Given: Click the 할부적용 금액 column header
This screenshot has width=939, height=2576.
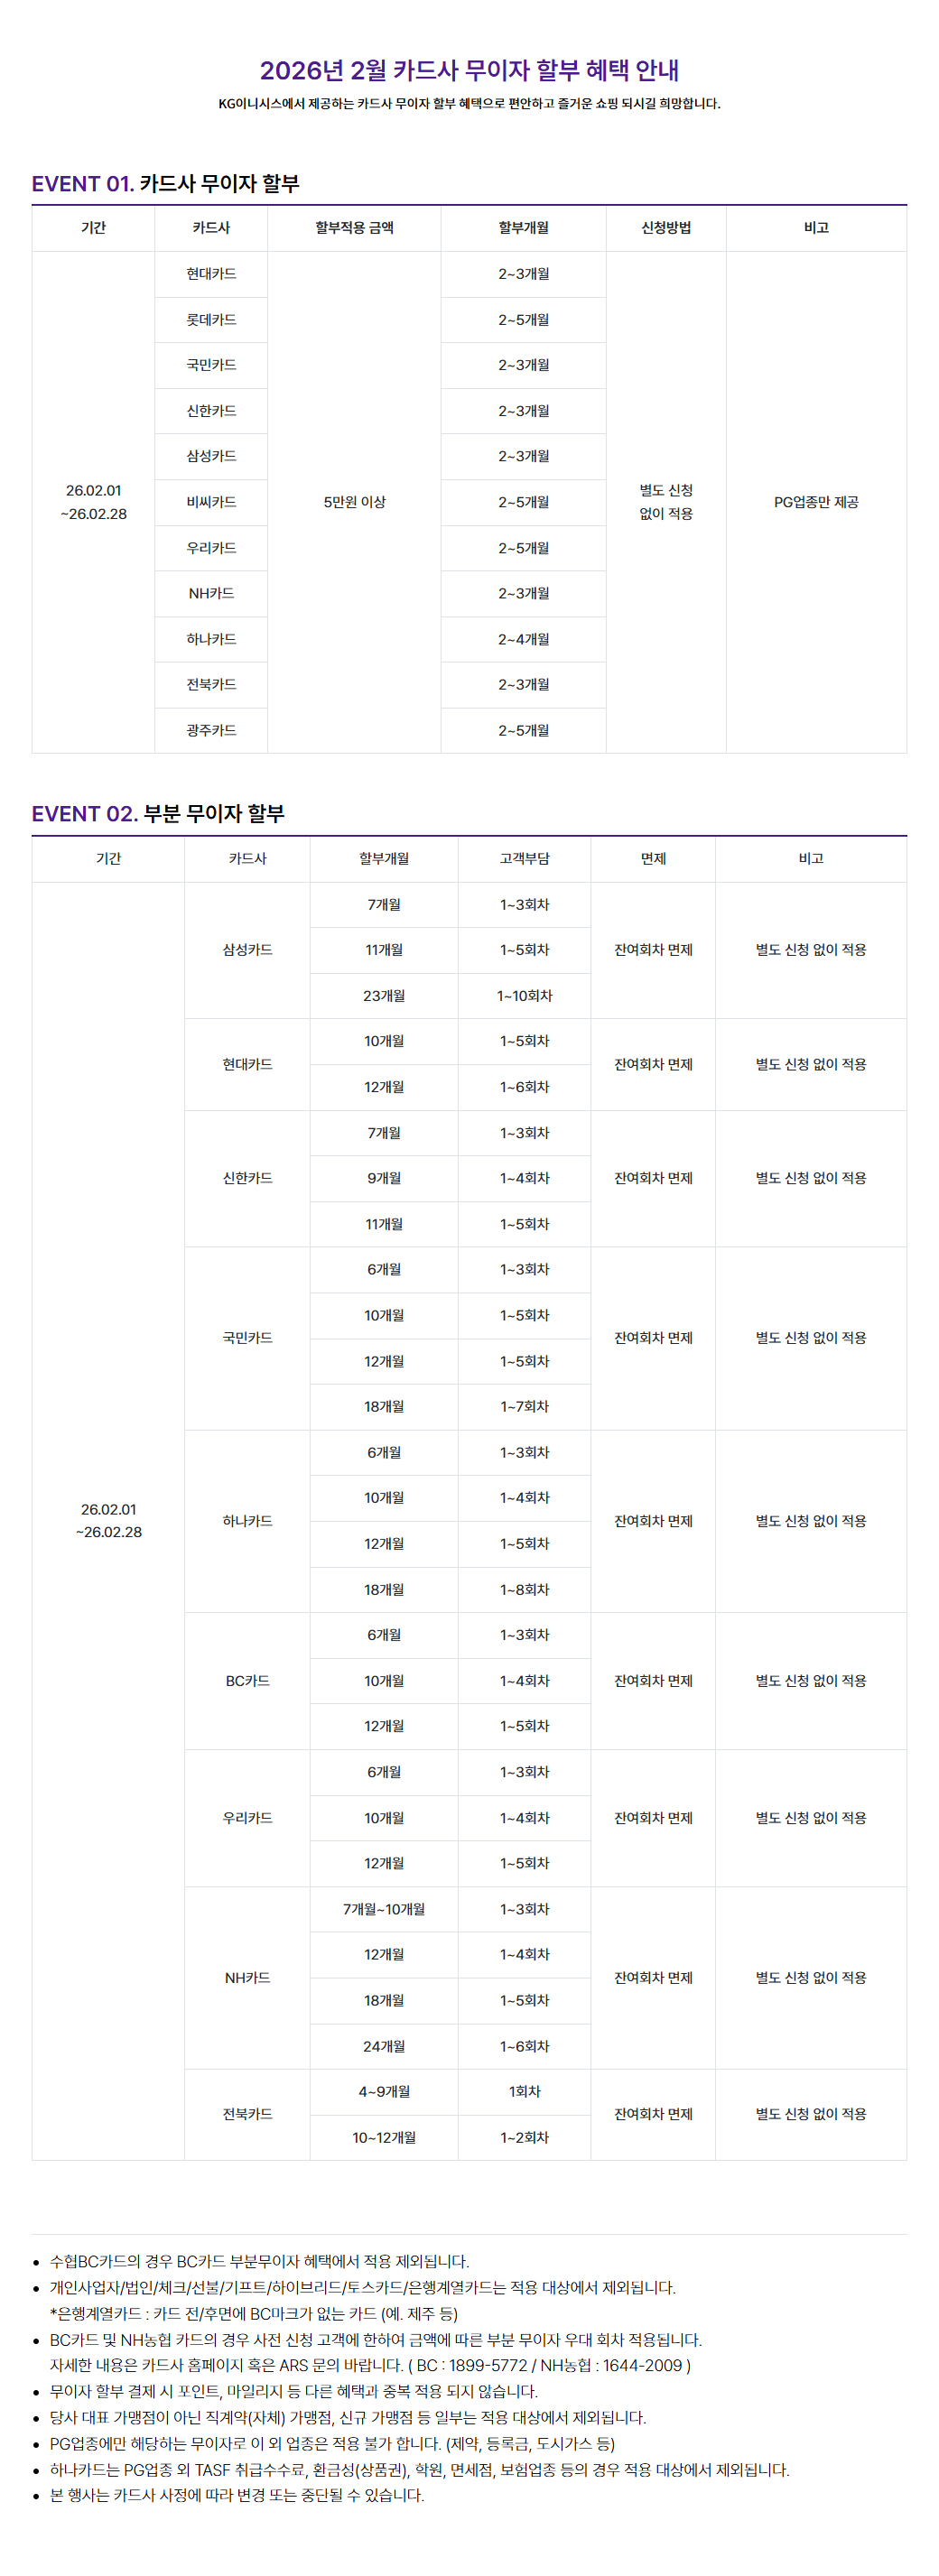Looking at the screenshot, I should (x=354, y=228).
